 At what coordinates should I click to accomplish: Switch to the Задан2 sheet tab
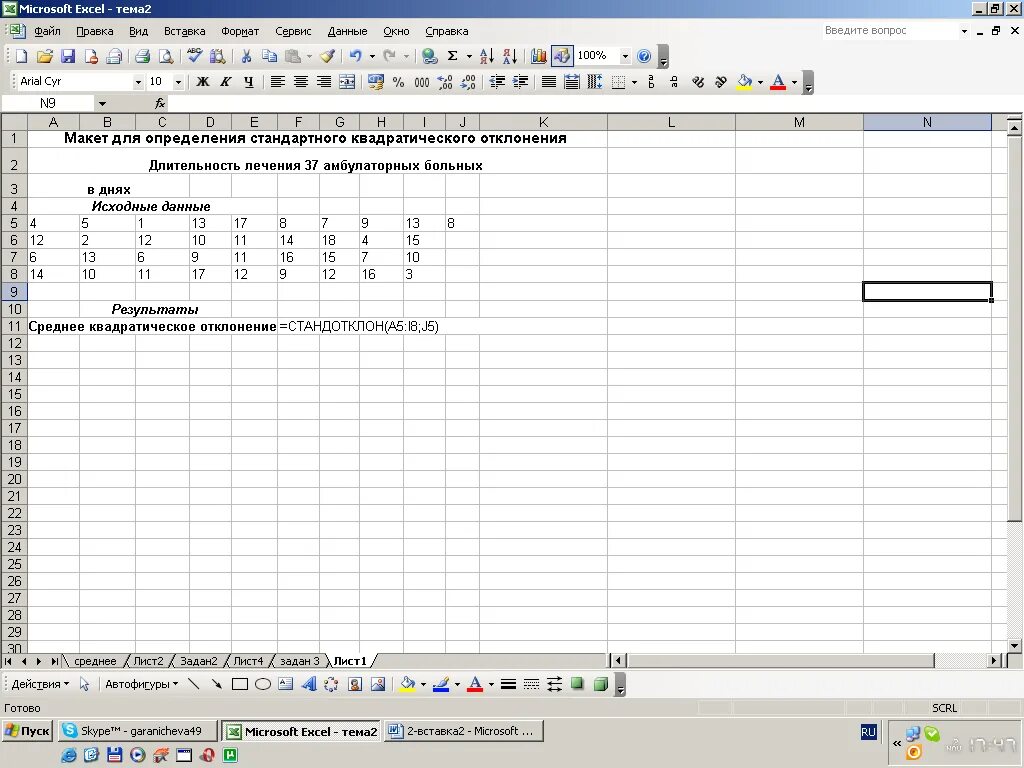199,661
